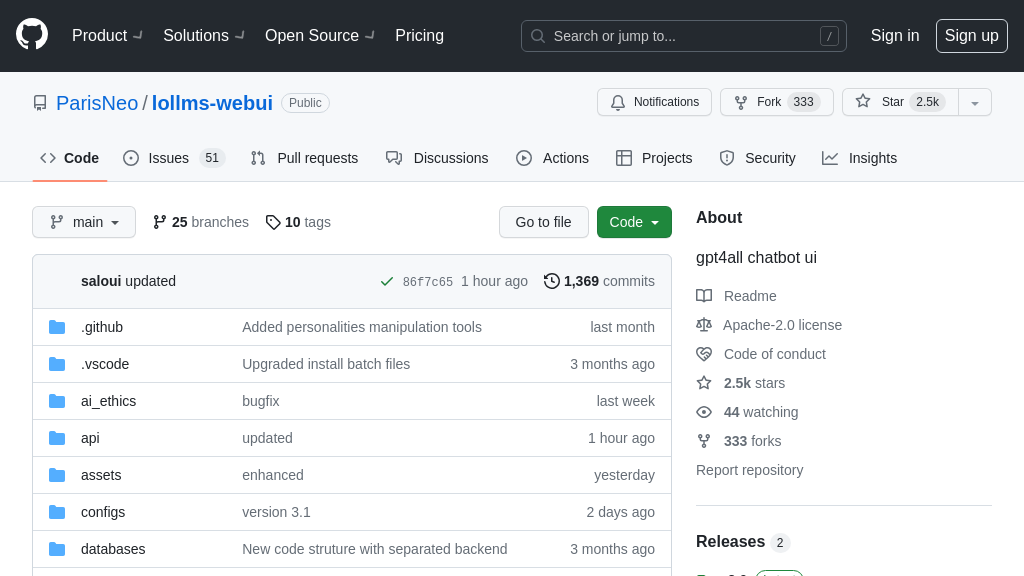Click the Sign up button

(971, 36)
